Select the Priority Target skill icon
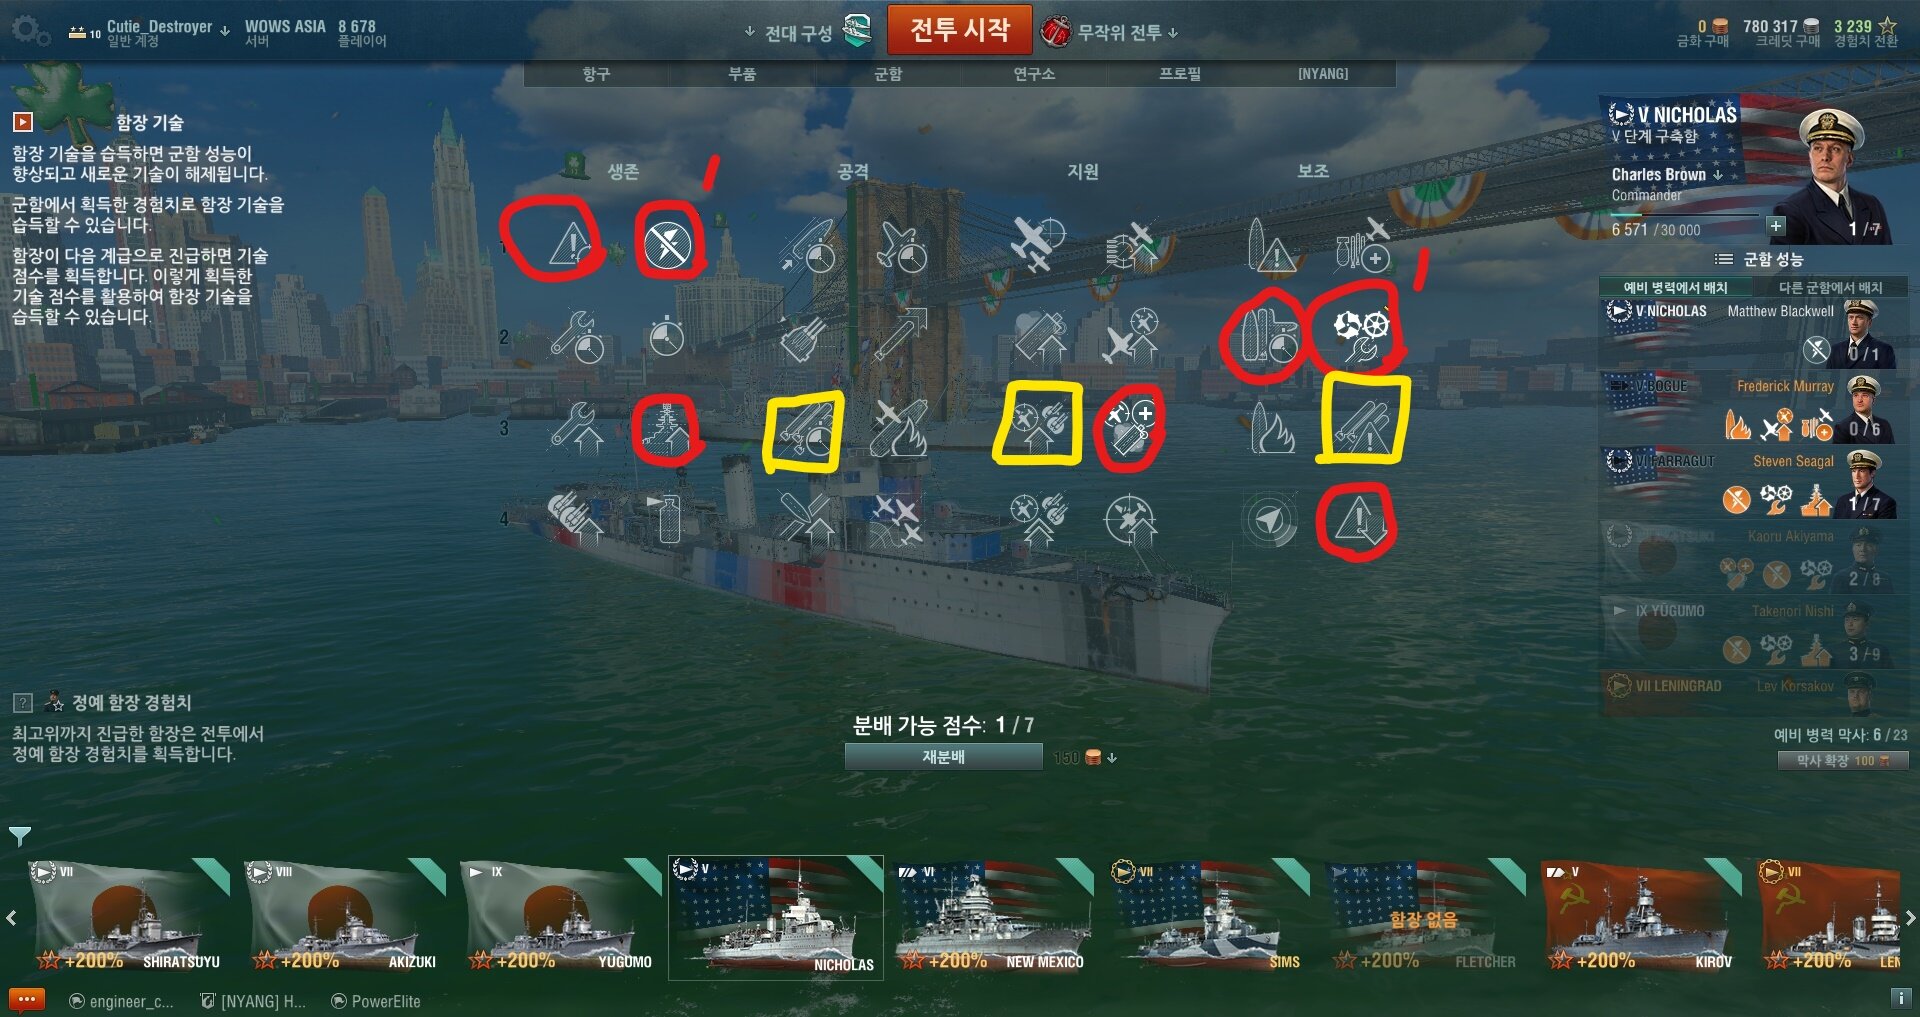Image resolution: width=1920 pixels, height=1017 pixels. click(571, 243)
